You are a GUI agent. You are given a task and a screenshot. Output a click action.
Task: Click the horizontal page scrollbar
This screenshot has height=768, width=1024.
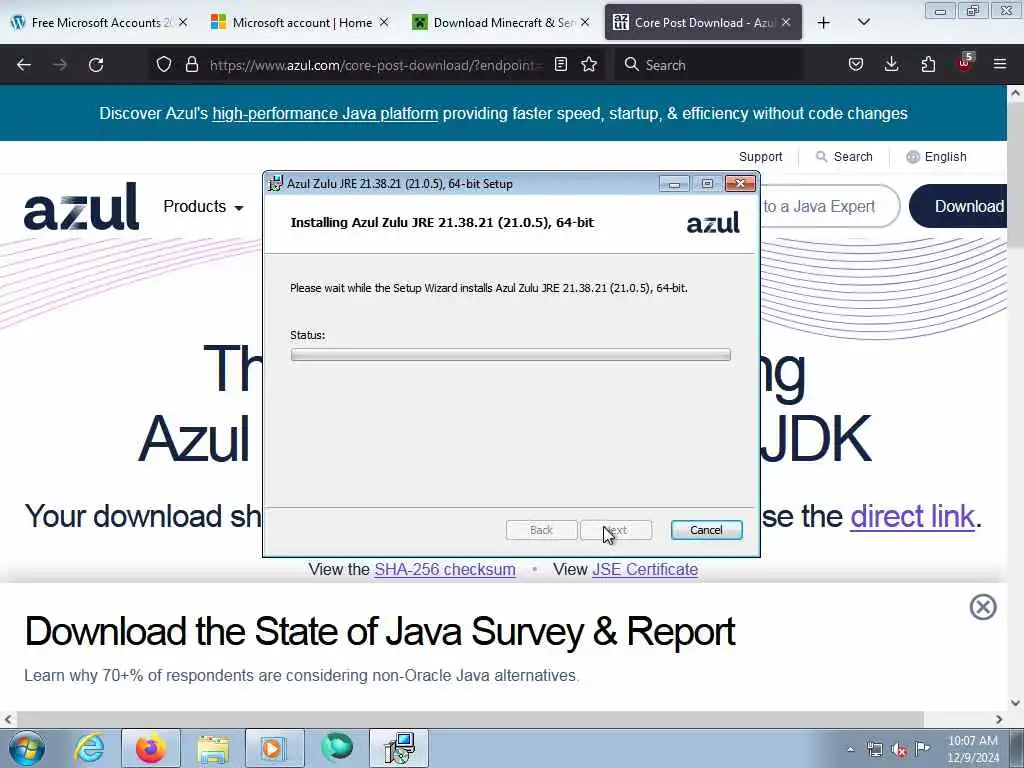pyautogui.click(x=470, y=719)
